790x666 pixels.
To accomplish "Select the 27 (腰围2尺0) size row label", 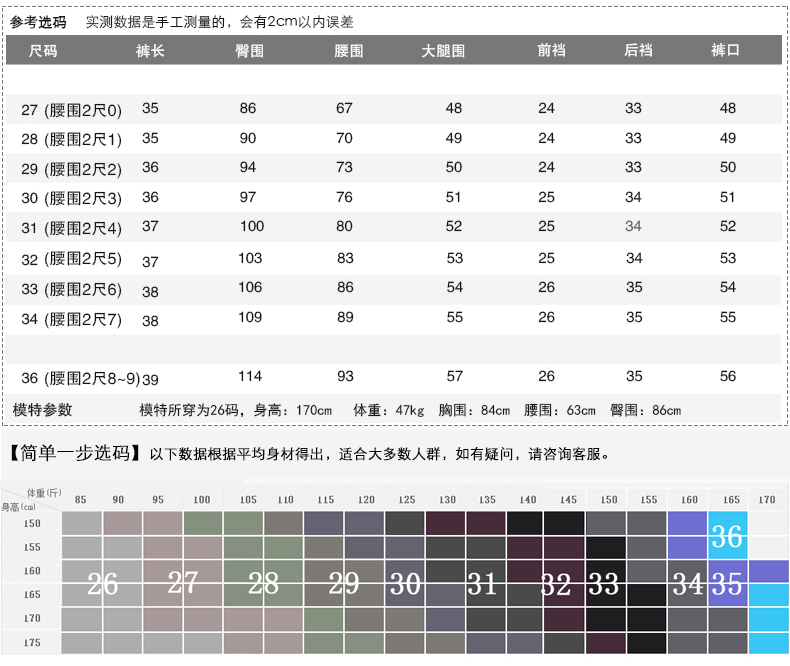I will click(71, 110).
